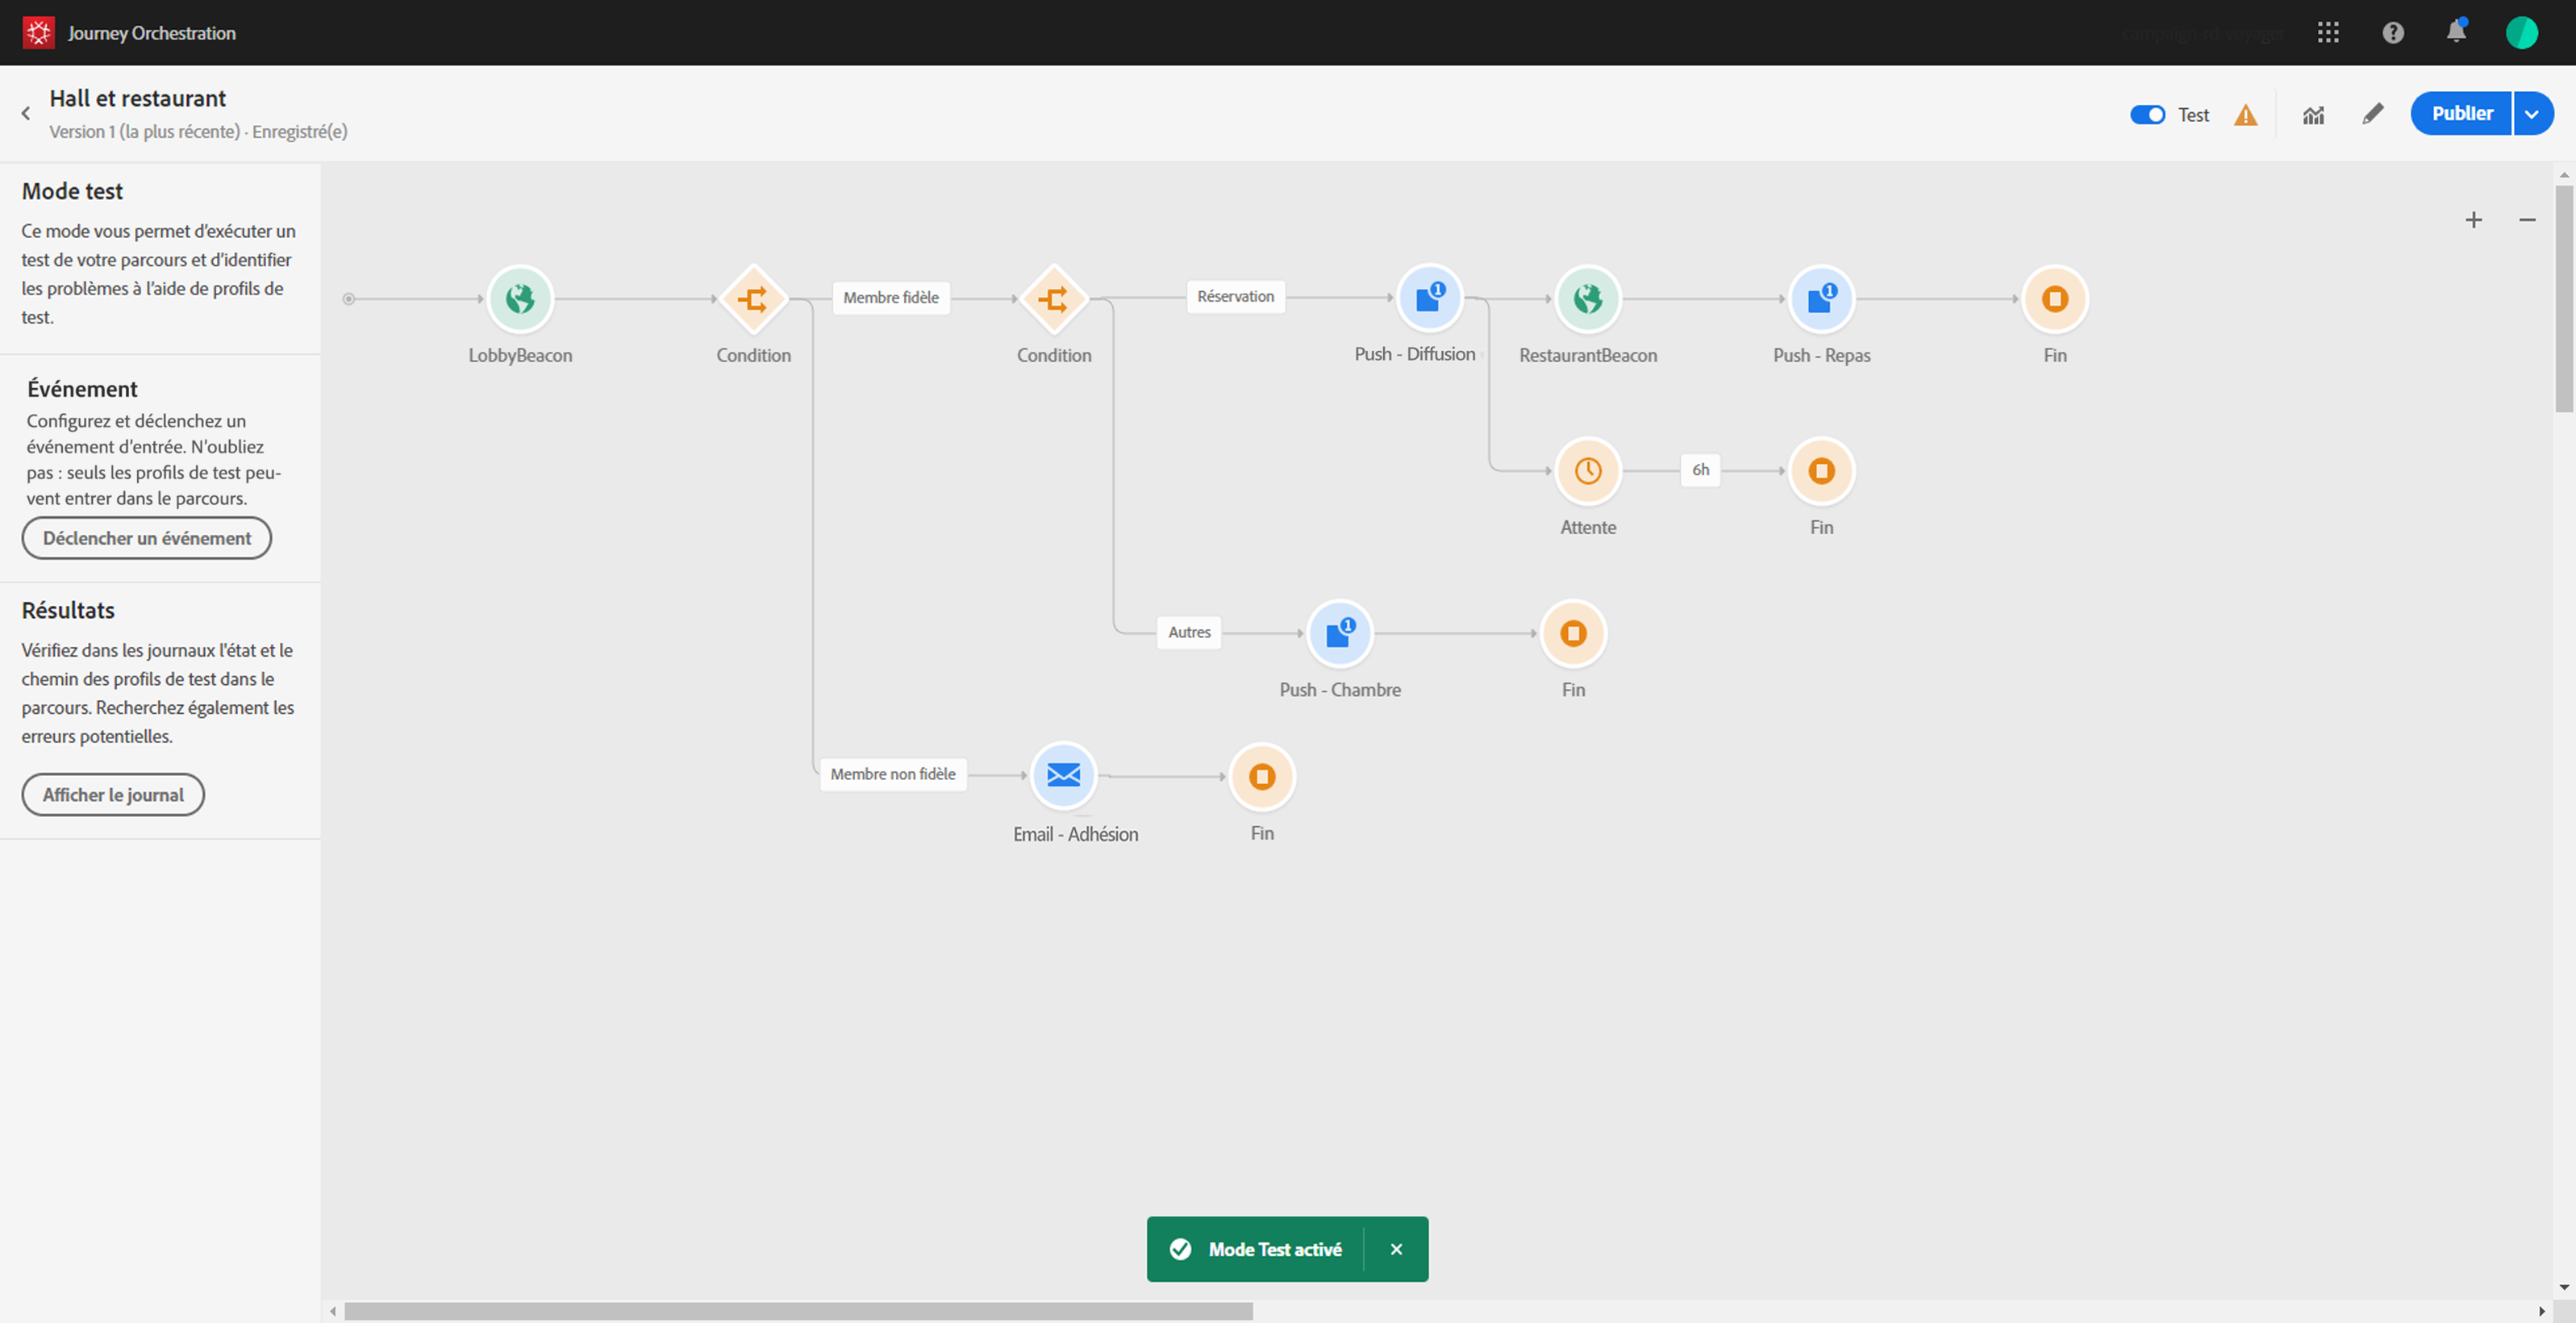The width and height of the screenshot is (2576, 1323).
Task: Select the Réservation path label
Action: click(1235, 297)
